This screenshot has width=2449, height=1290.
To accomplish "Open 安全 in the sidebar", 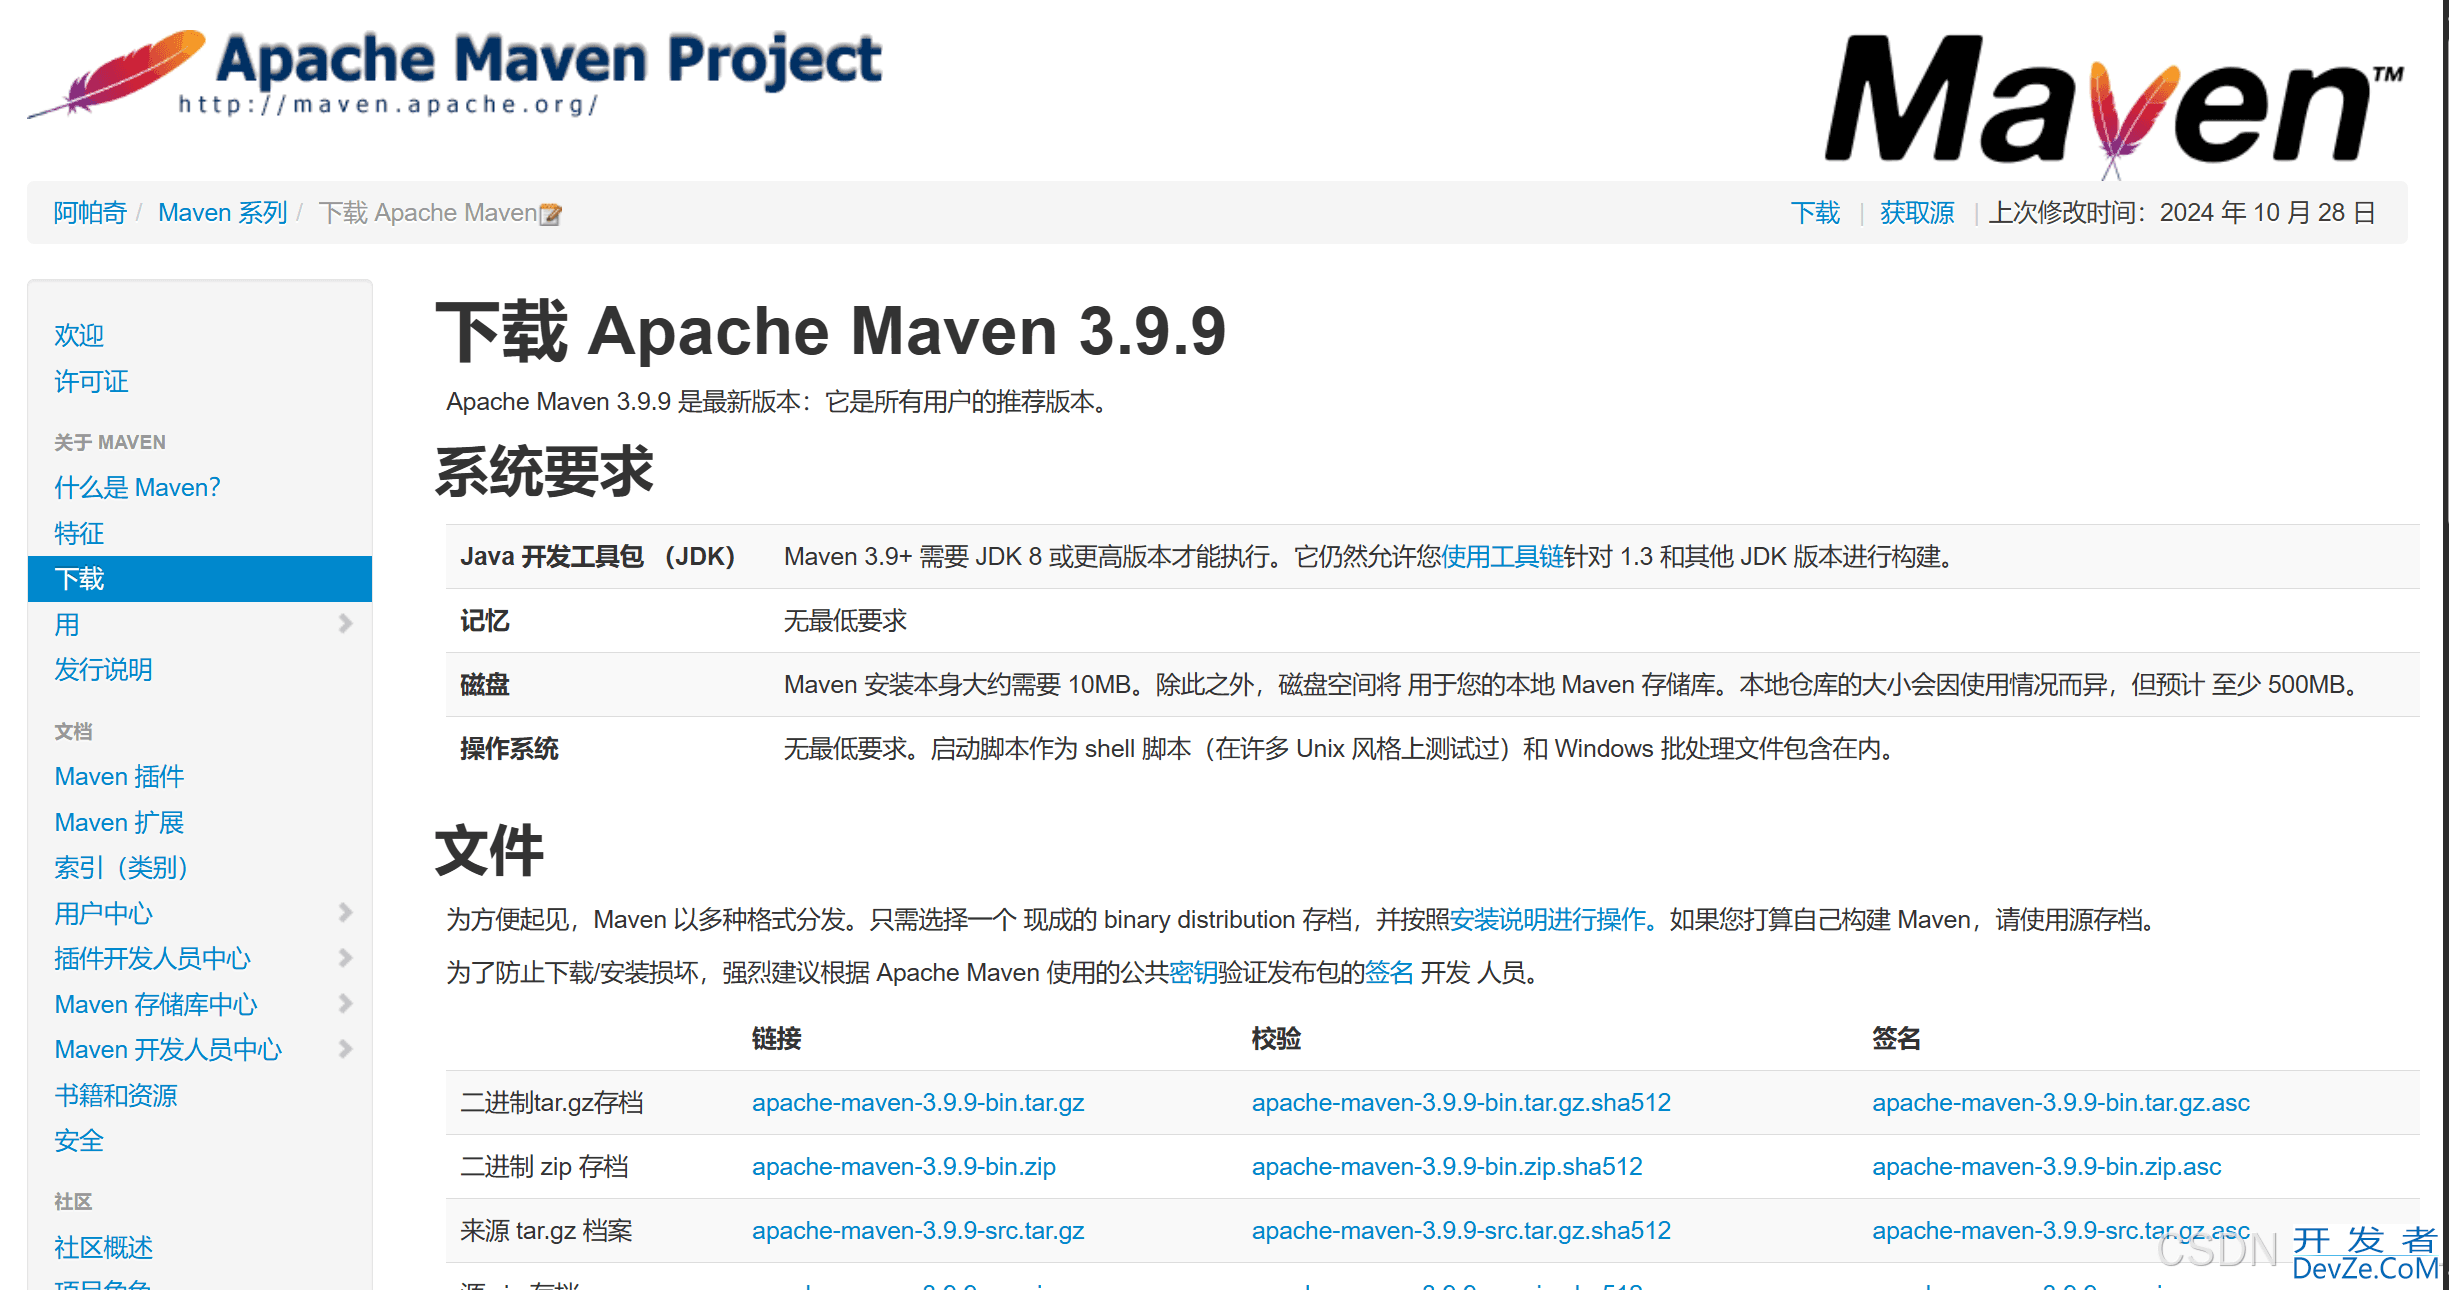I will 79,1141.
